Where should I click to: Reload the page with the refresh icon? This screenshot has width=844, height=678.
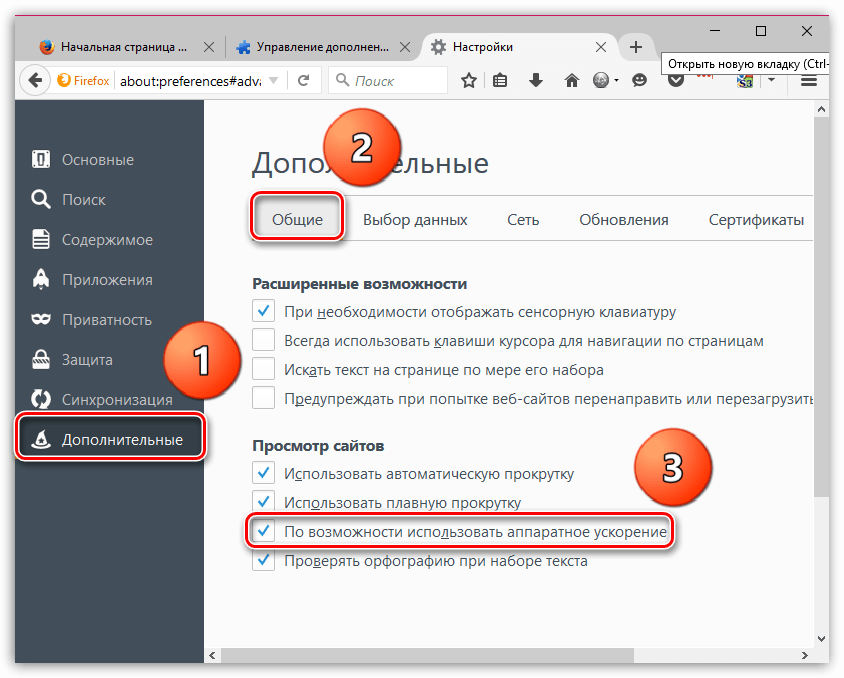303,80
